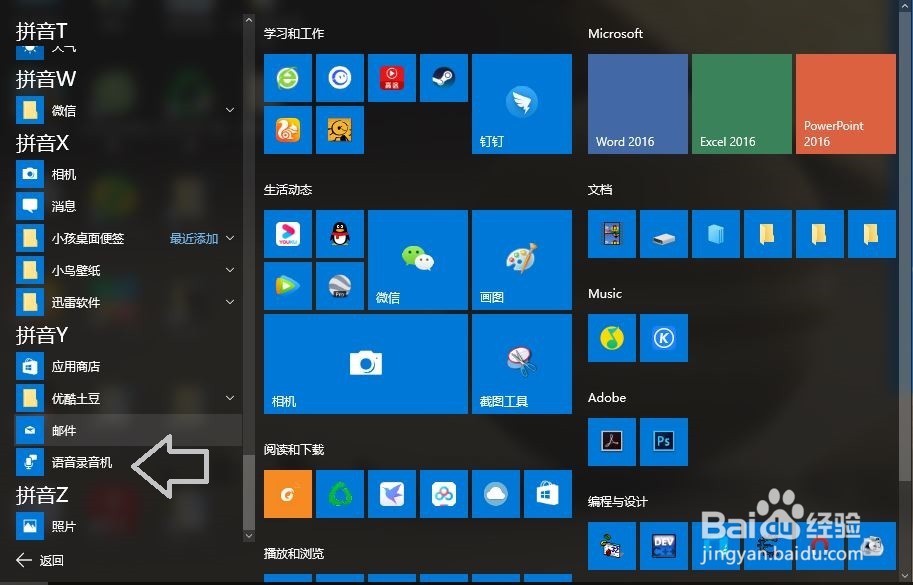Open the red video player tile

click(392, 78)
